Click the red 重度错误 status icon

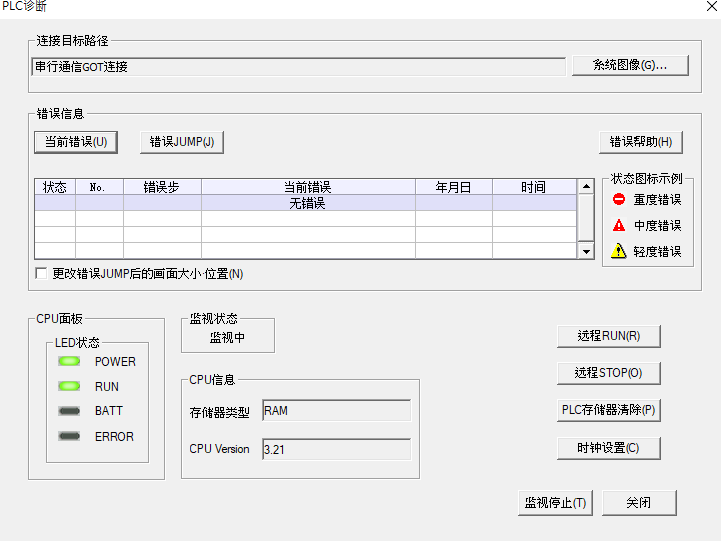coord(619,199)
